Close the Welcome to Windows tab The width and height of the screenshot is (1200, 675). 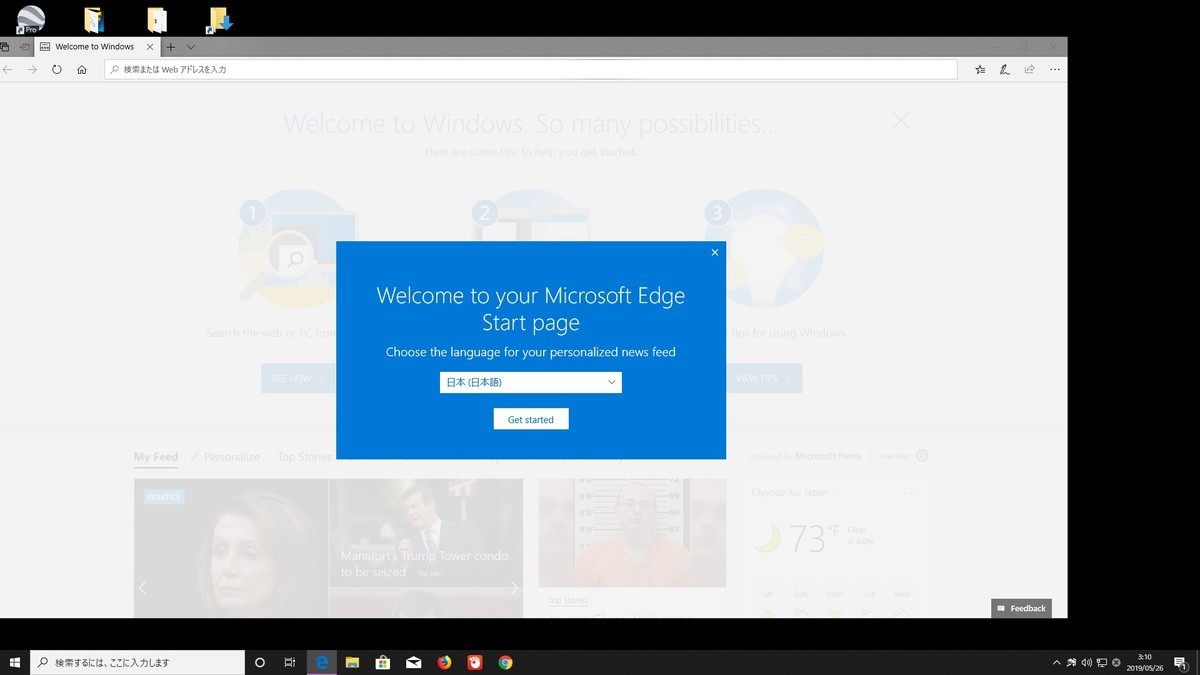[x=151, y=47]
